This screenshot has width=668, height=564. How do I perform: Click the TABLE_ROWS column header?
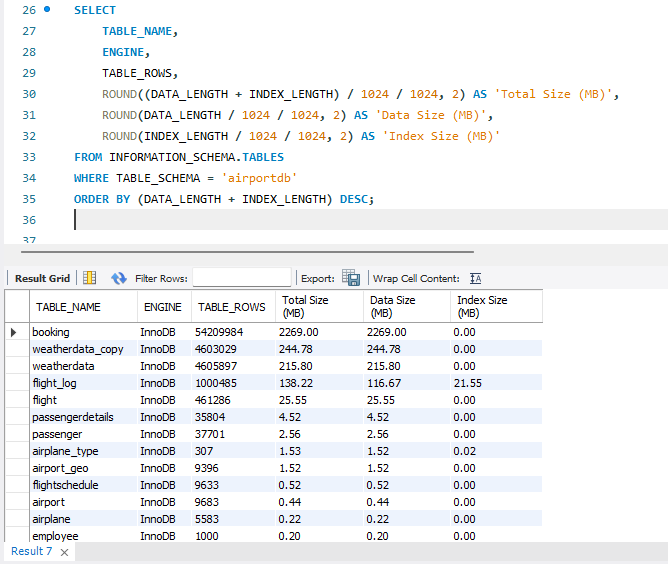pyautogui.click(x=232, y=307)
